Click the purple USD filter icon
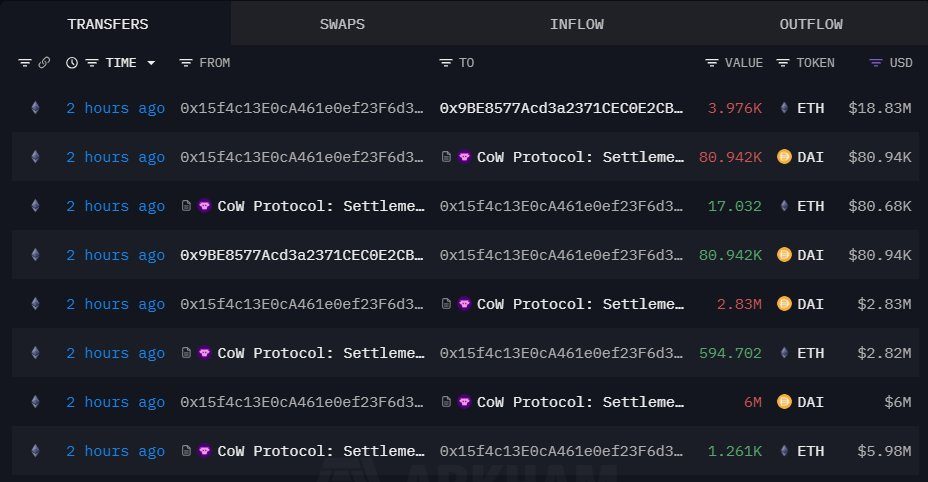The width and height of the screenshot is (928, 482). [876, 63]
